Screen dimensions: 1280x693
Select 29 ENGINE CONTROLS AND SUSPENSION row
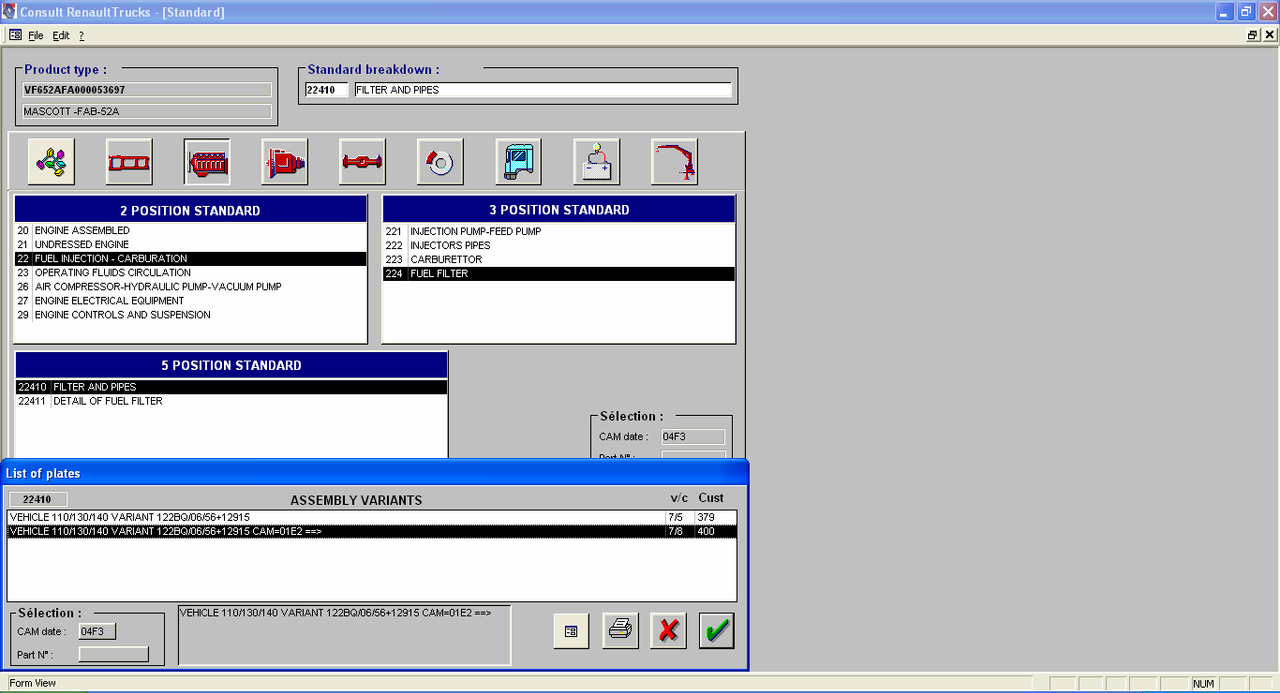(x=191, y=315)
